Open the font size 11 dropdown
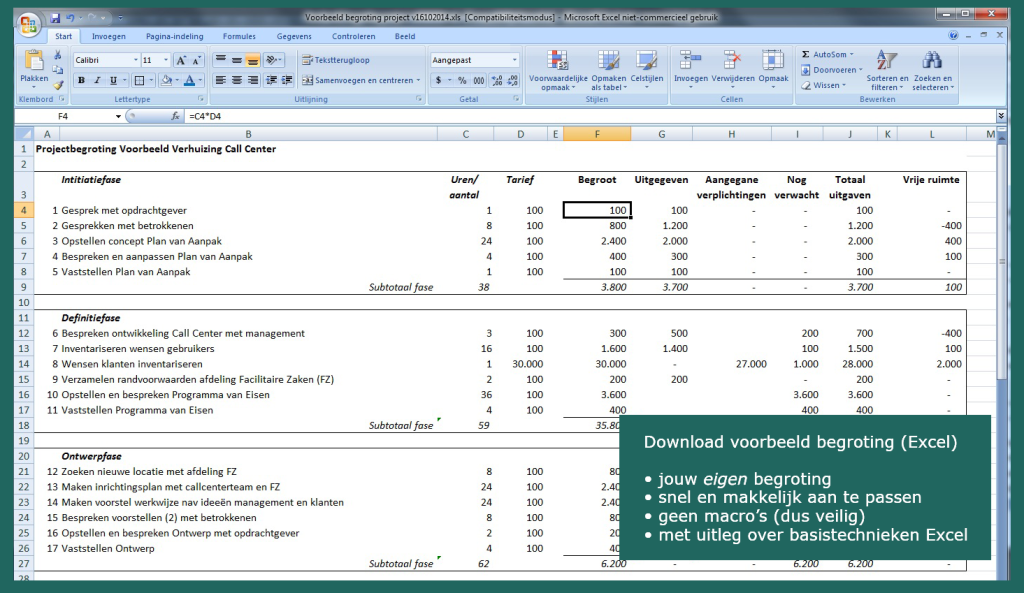 click(x=166, y=60)
